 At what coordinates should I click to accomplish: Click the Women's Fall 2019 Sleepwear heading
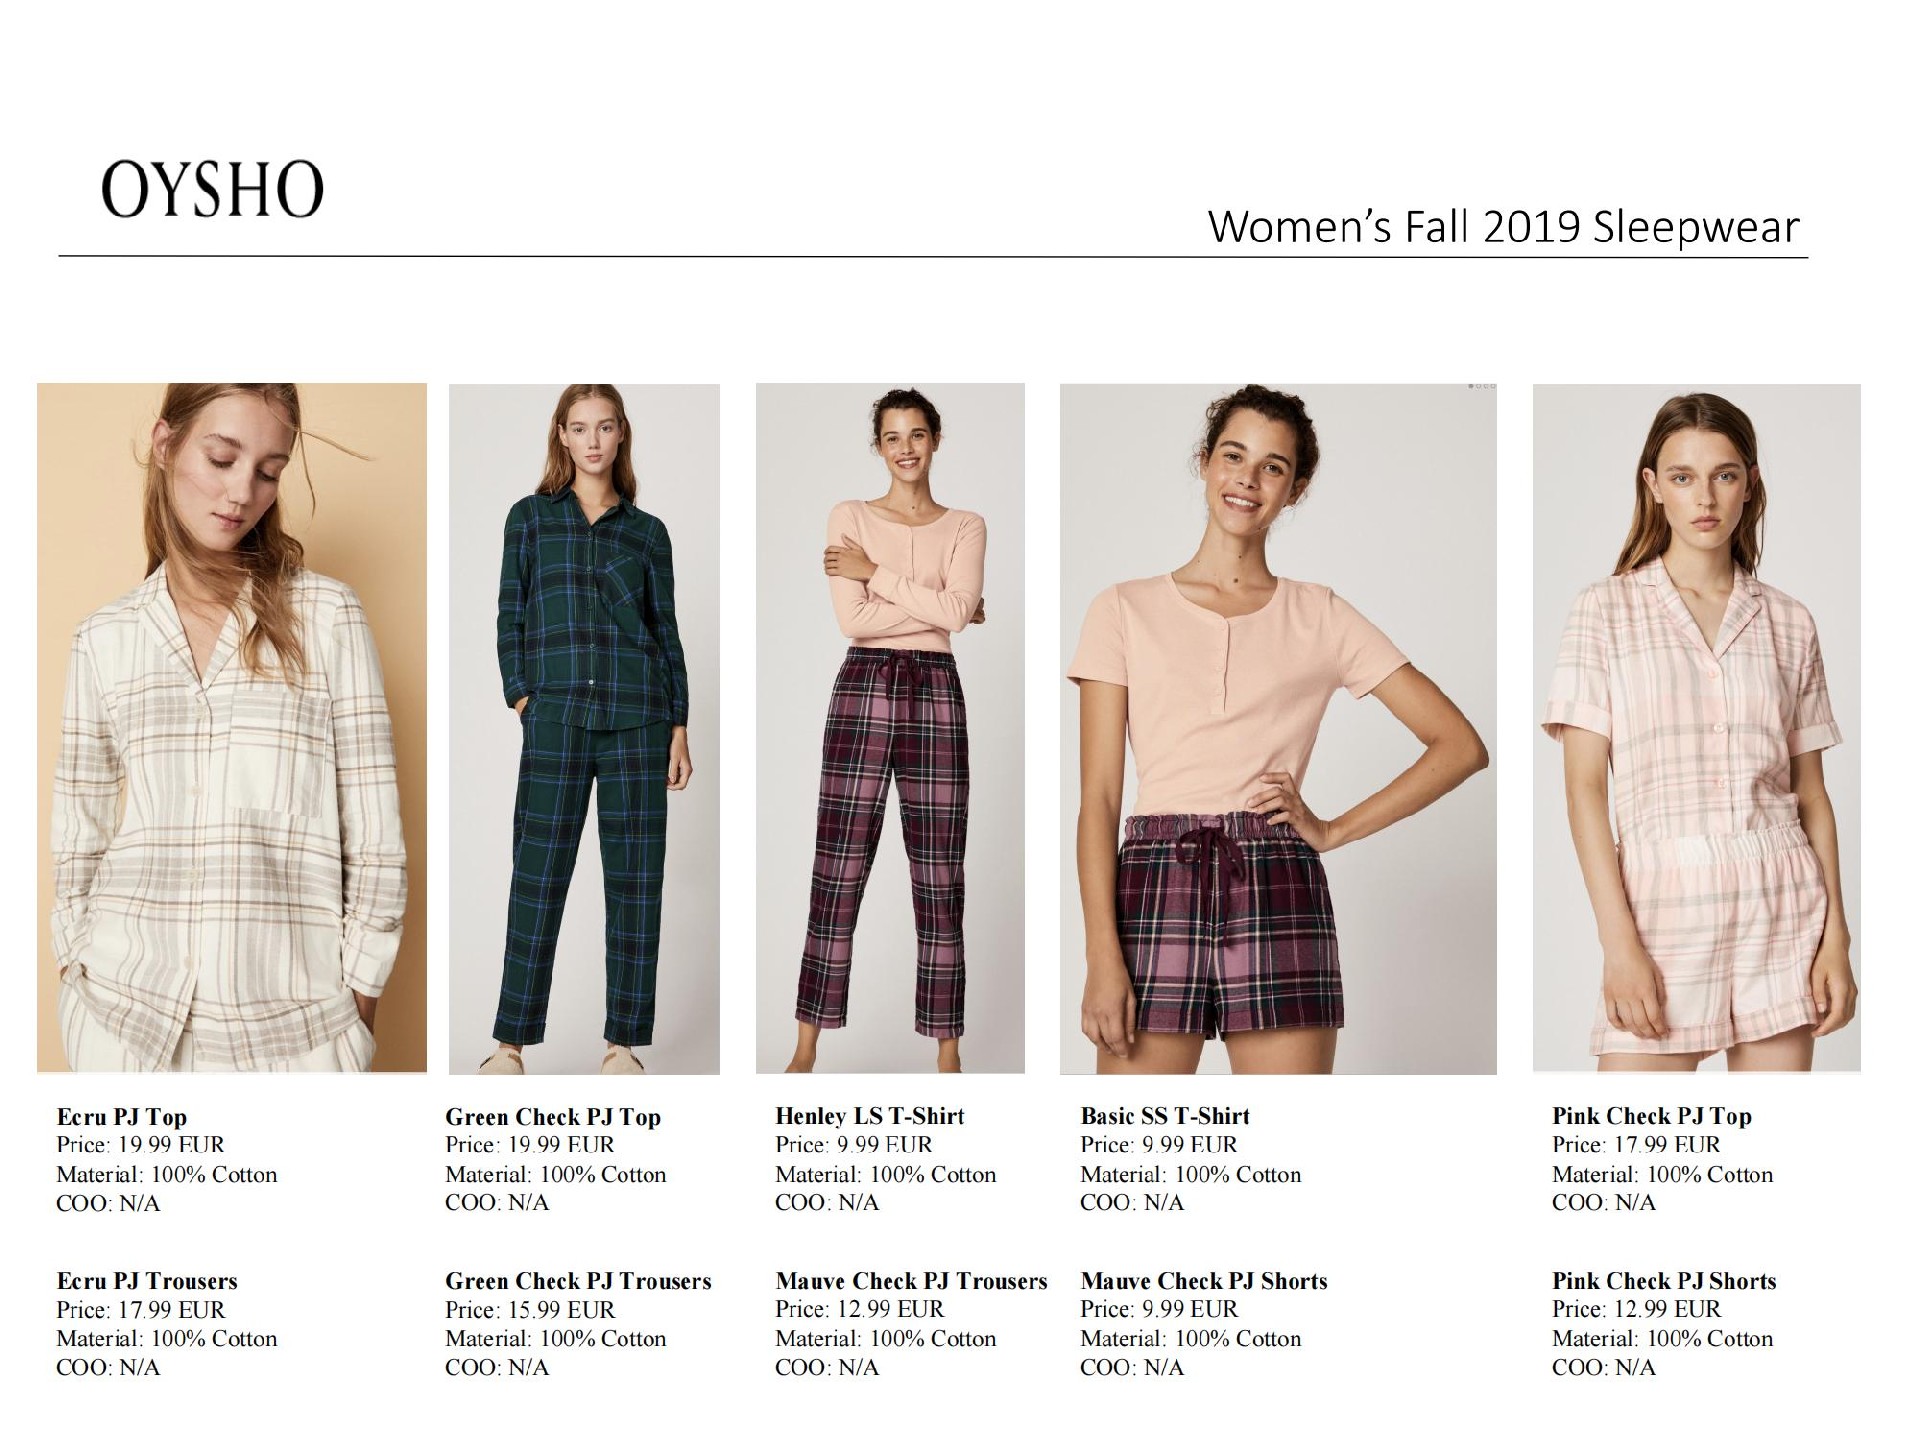[1504, 227]
